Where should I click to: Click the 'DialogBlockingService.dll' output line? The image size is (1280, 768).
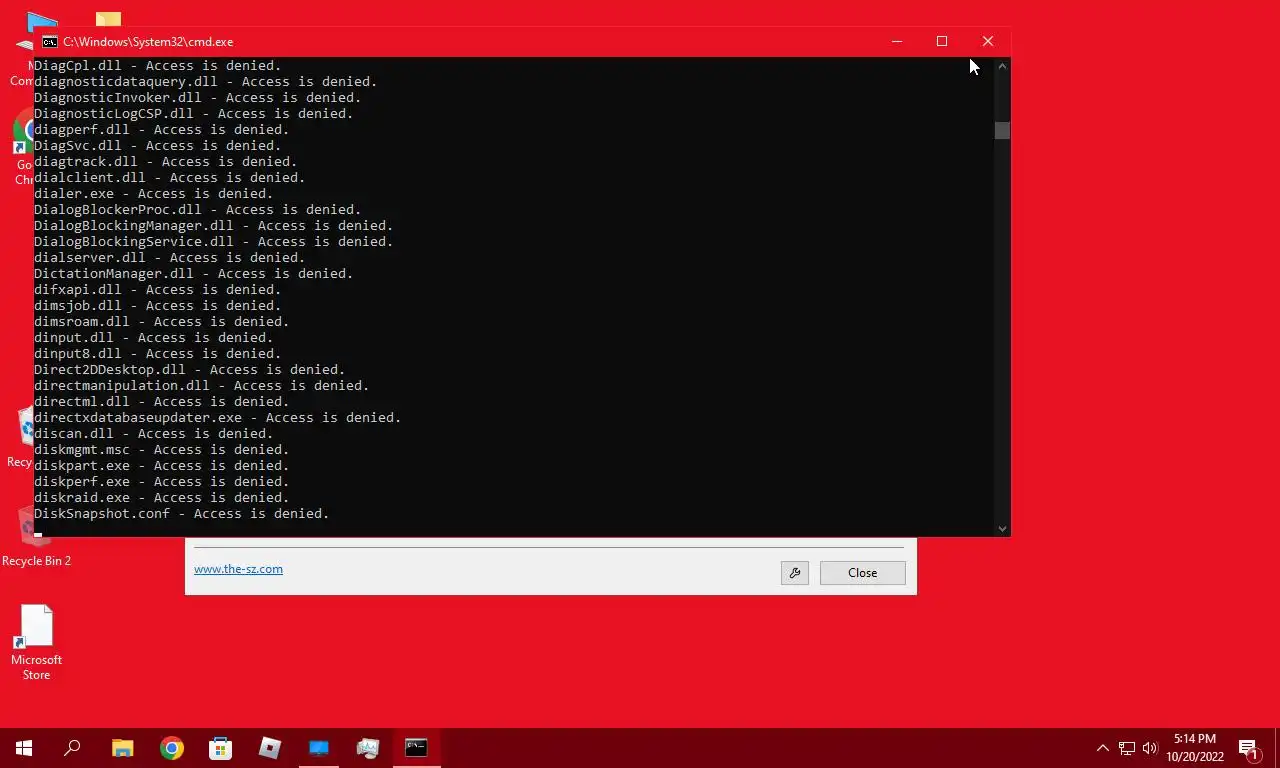pyautogui.click(x=214, y=242)
